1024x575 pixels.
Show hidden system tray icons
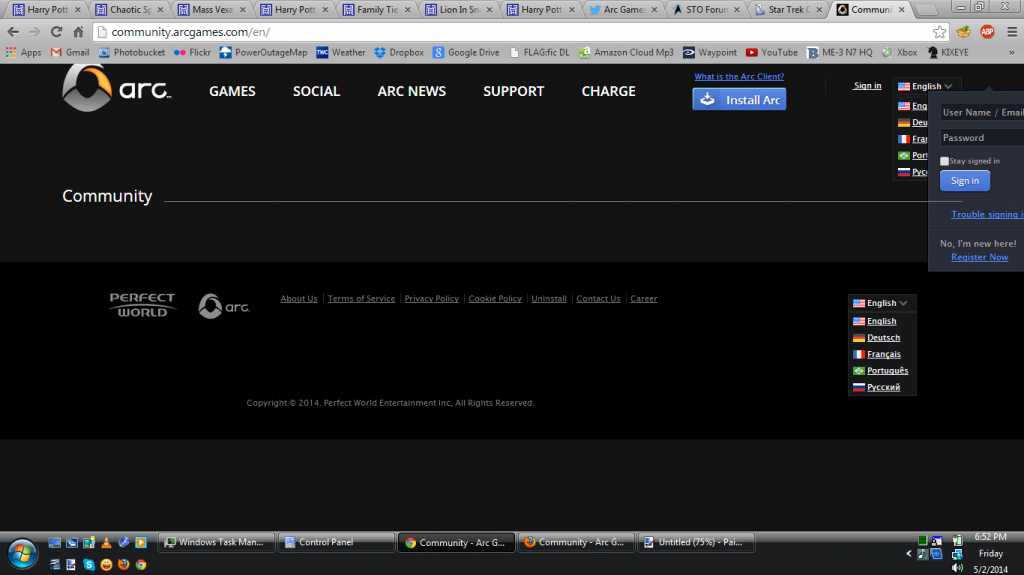(x=908, y=553)
